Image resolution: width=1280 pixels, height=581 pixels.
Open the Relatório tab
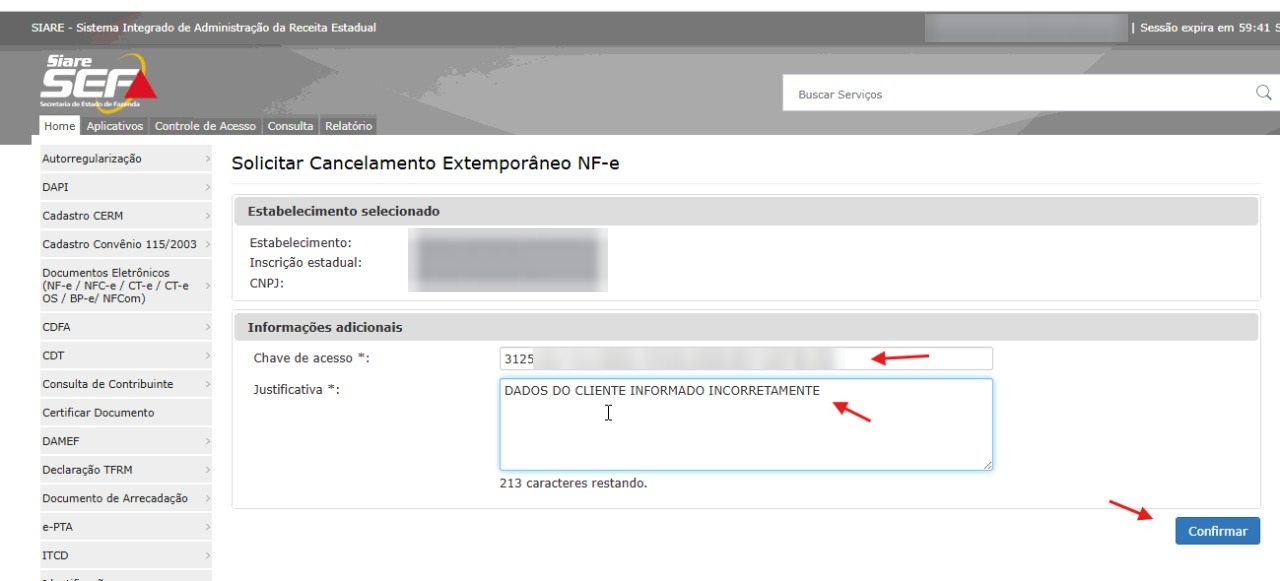(348, 126)
